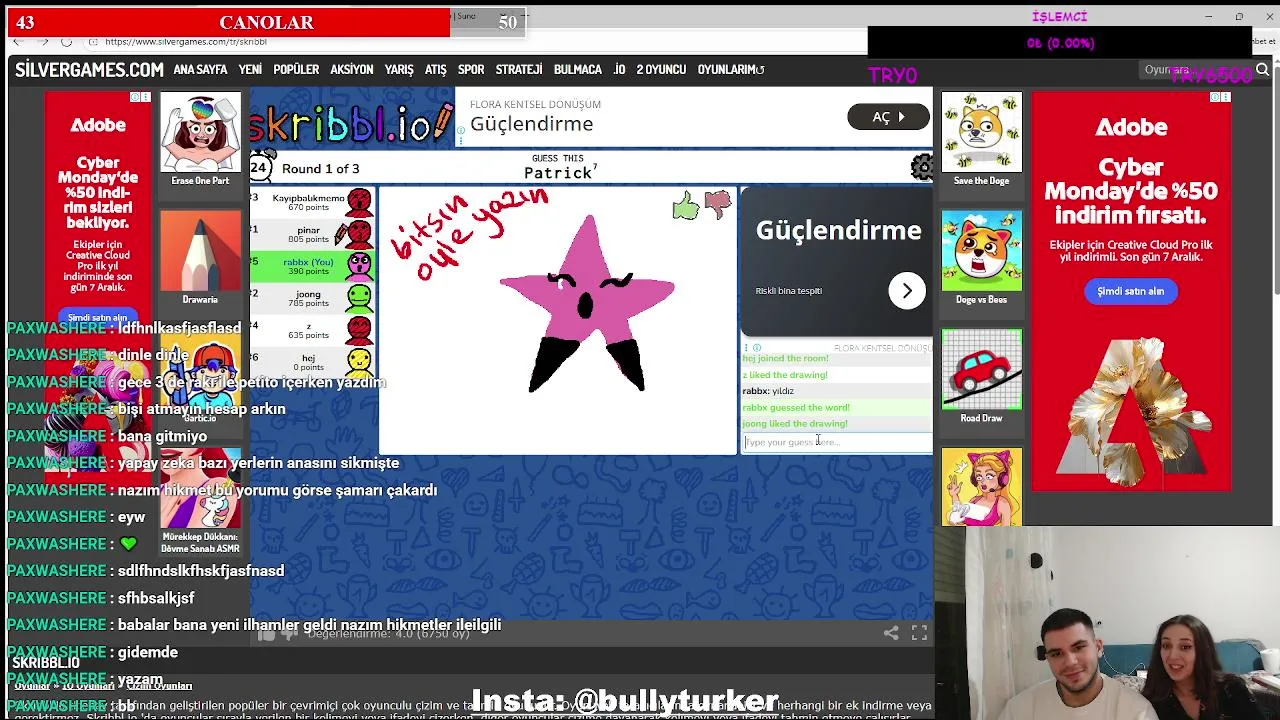
Task: Open the YENİ menu item
Action: click(x=250, y=70)
